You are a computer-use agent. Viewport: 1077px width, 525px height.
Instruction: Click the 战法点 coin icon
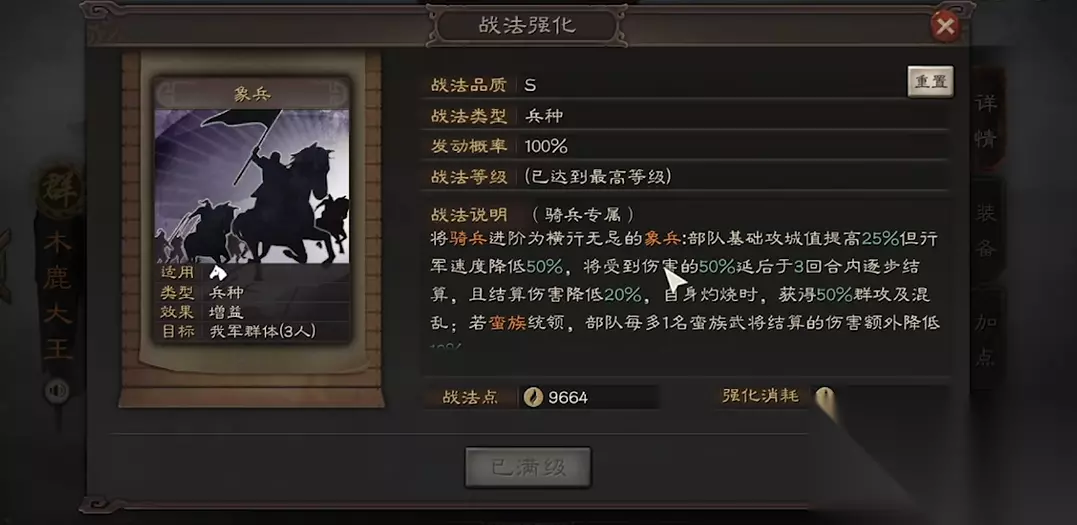tap(533, 397)
